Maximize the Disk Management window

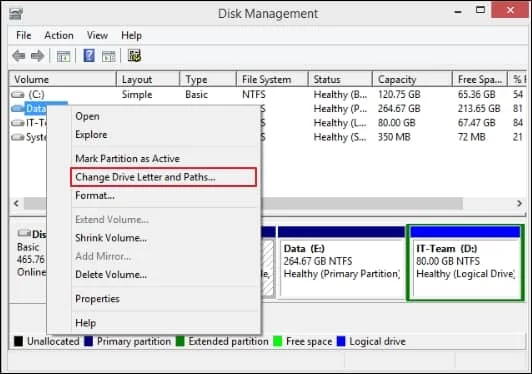coord(480,11)
